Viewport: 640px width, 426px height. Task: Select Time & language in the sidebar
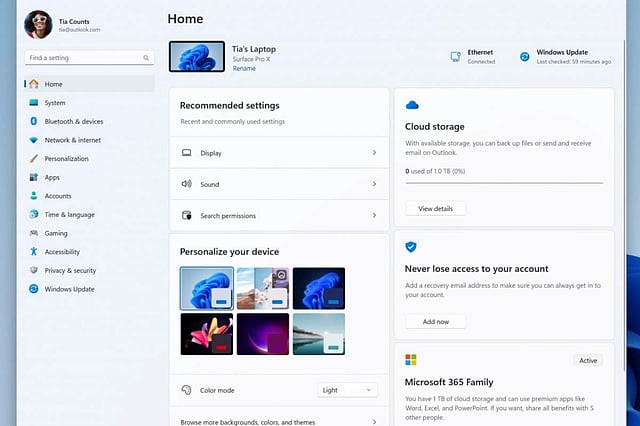[x=69, y=214]
